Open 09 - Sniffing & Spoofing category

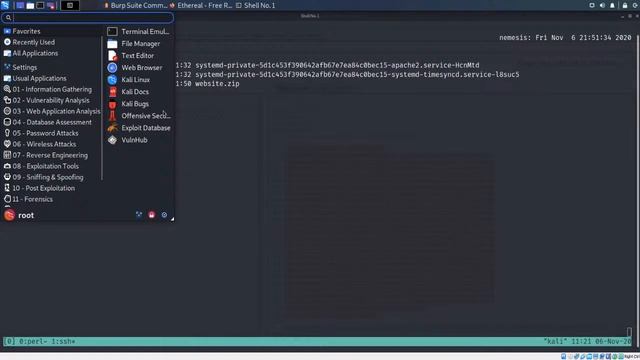pos(51,177)
